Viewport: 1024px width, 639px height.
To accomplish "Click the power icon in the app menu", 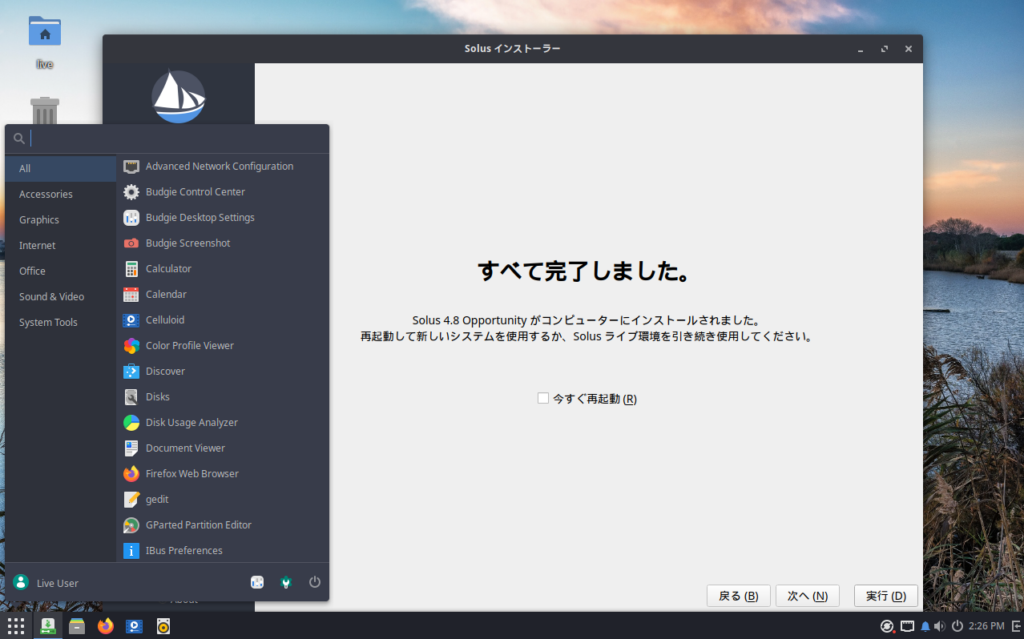I will pos(314,582).
